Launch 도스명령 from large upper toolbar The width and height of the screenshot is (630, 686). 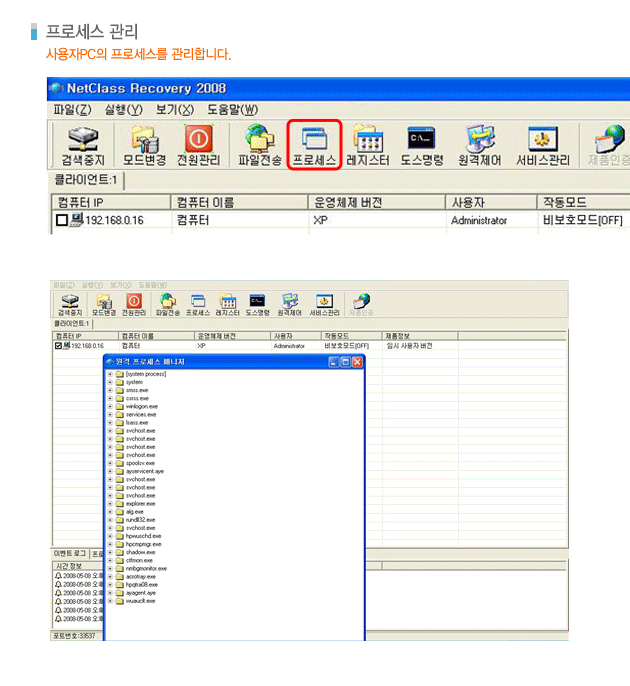(x=422, y=146)
